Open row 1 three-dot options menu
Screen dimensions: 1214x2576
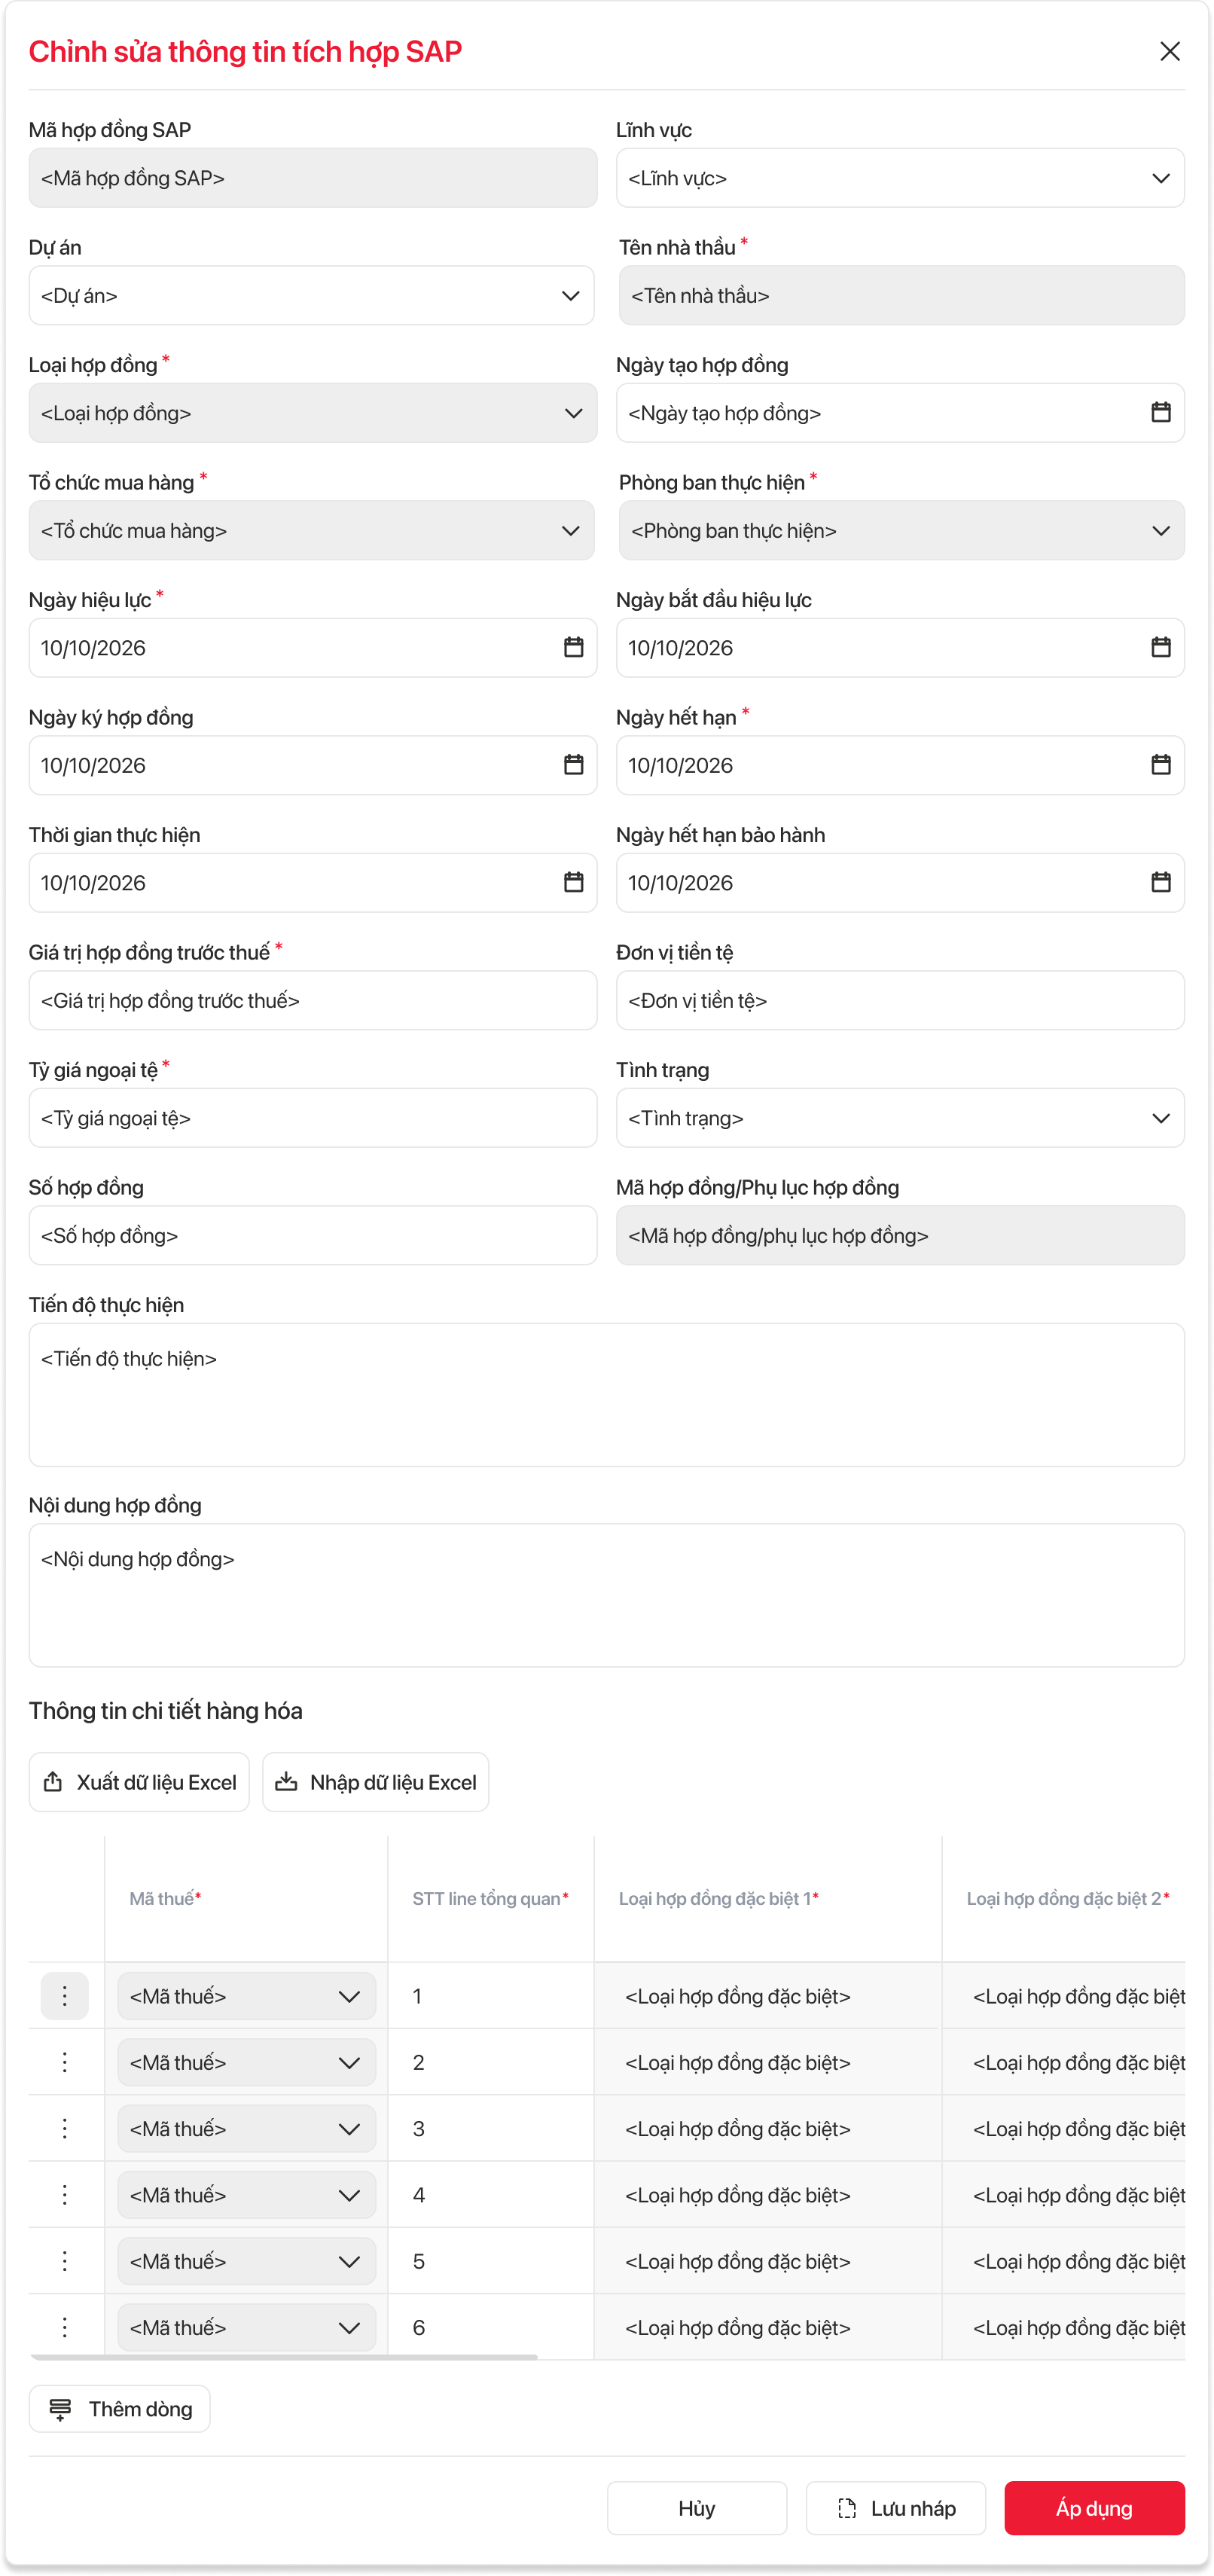[x=65, y=1996]
